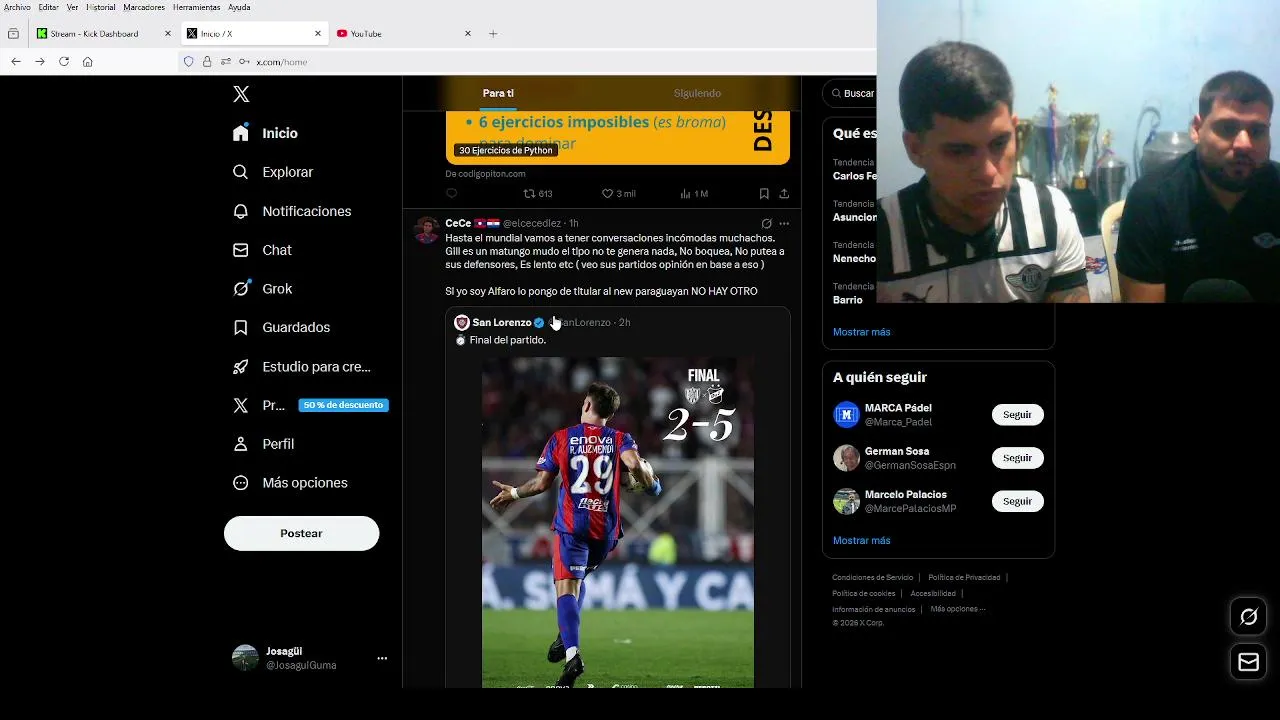Follow MARCA Pádel
The height and width of the screenshot is (720, 1280).
[1017, 415]
